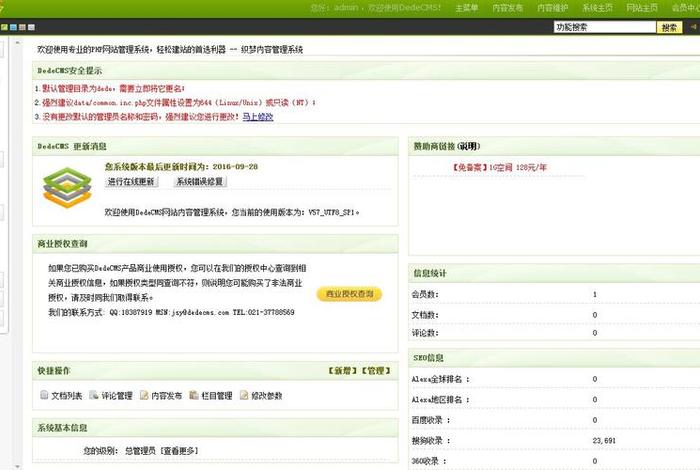Screen dimensions: 700x470
Task: Focus the 功能搜索 search field
Action: pyautogui.click(x=604, y=27)
